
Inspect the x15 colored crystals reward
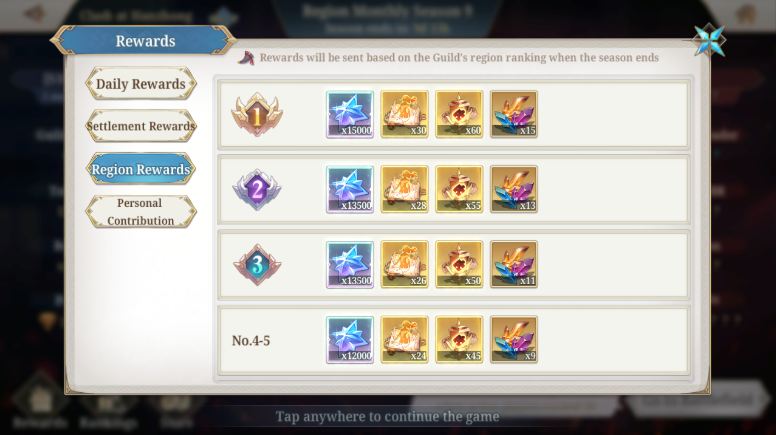[514, 114]
